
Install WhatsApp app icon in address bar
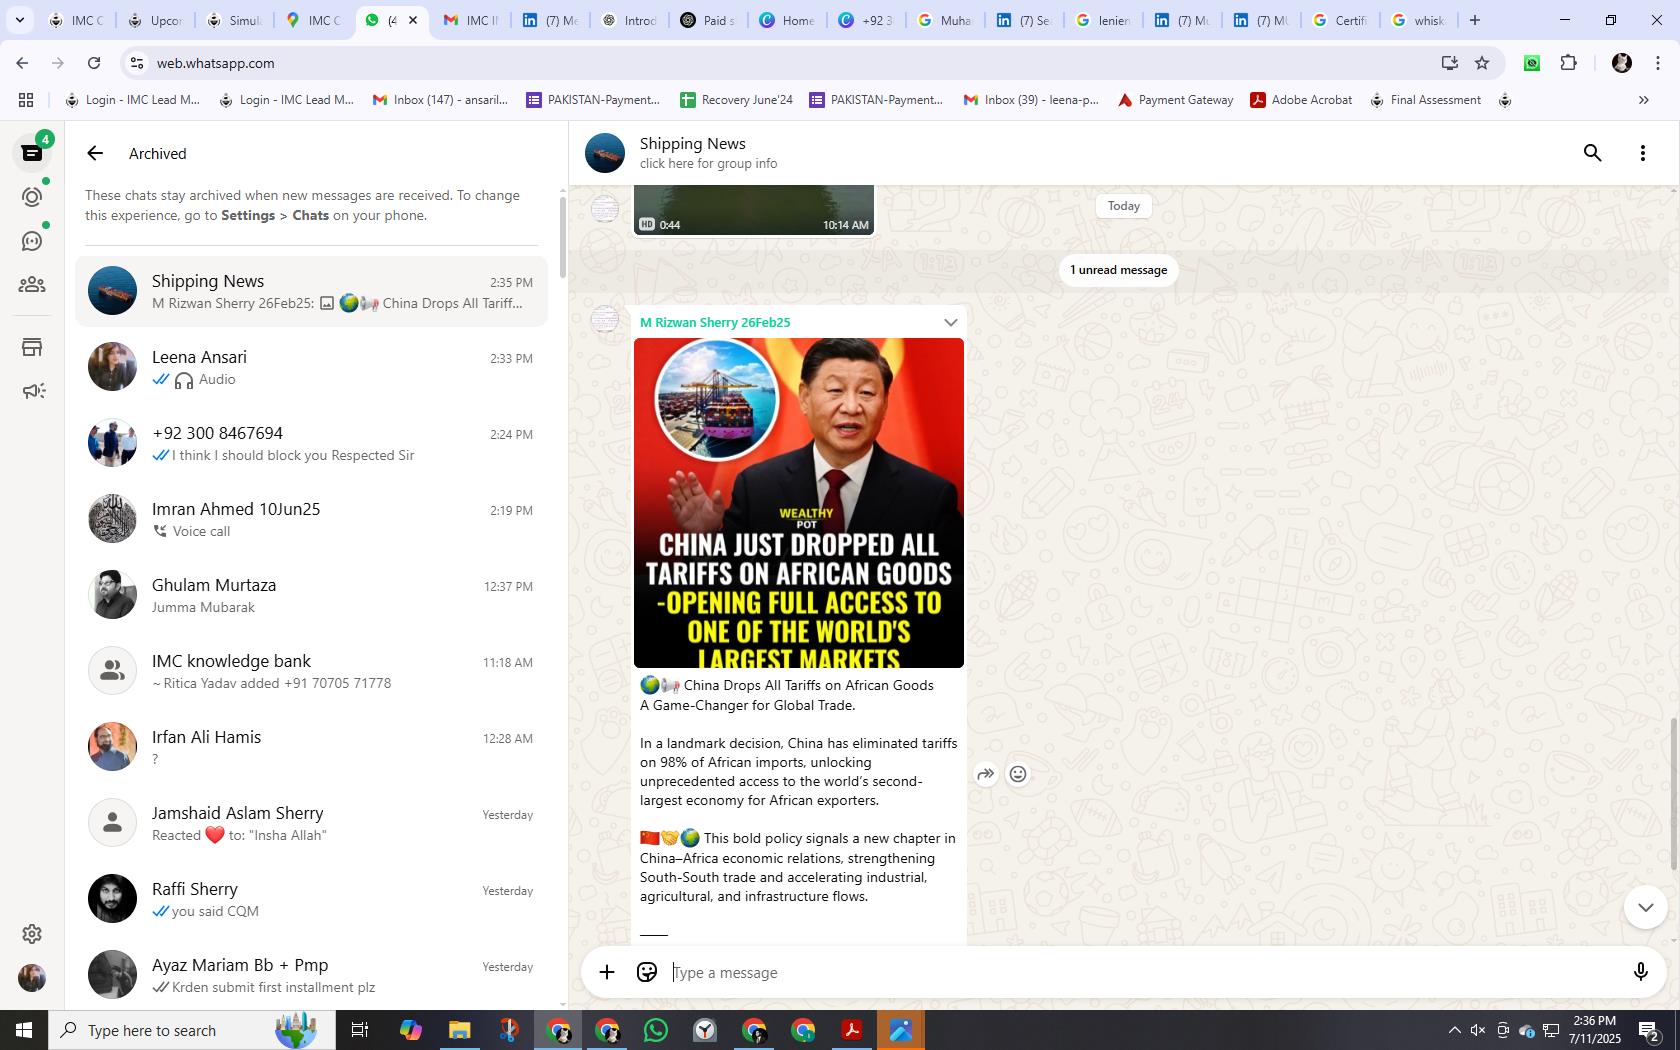pos(1449,63)
